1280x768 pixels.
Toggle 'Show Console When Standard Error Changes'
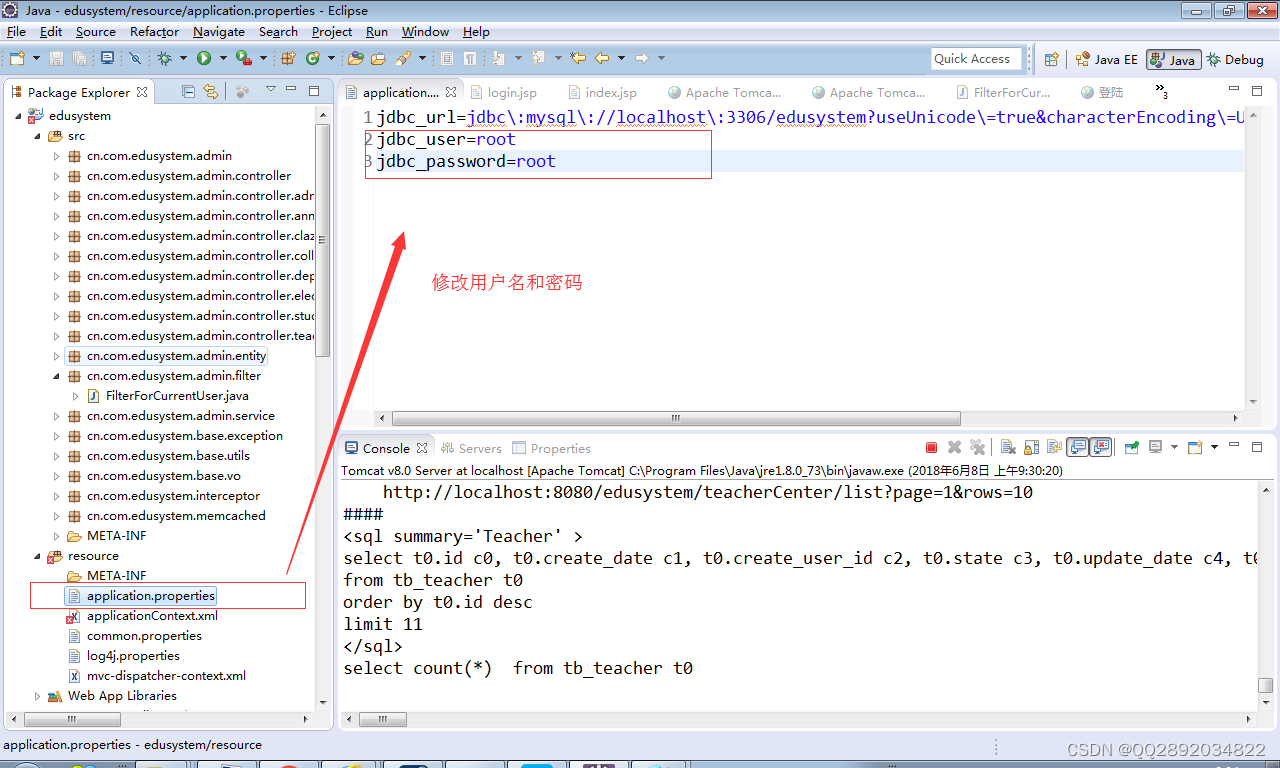click(x=1100, y=447)
